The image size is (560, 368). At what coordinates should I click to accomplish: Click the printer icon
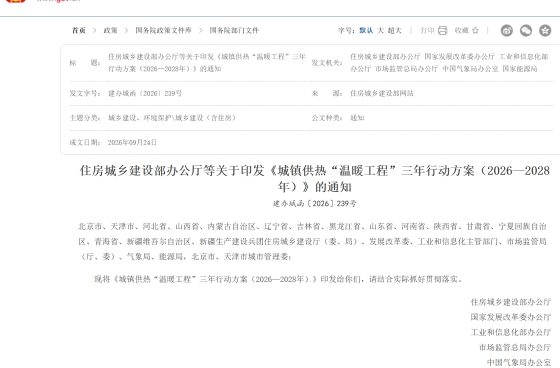(442, 30)
